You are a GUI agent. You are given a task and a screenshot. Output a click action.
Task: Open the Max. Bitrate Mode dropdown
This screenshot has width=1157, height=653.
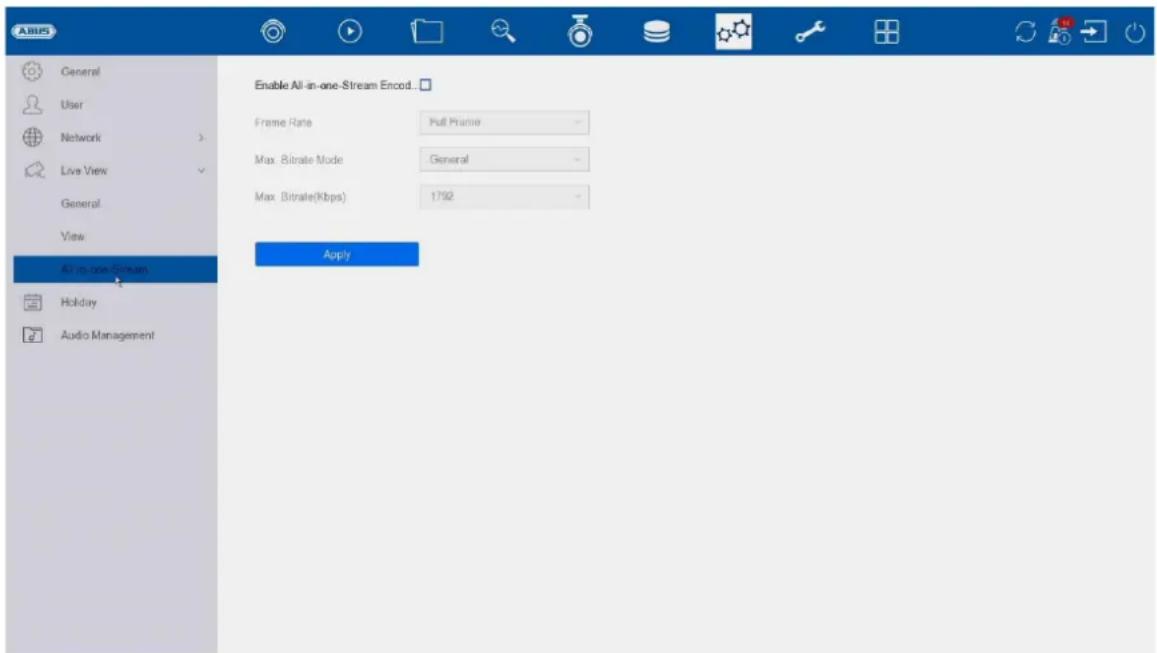pos(504,159)
